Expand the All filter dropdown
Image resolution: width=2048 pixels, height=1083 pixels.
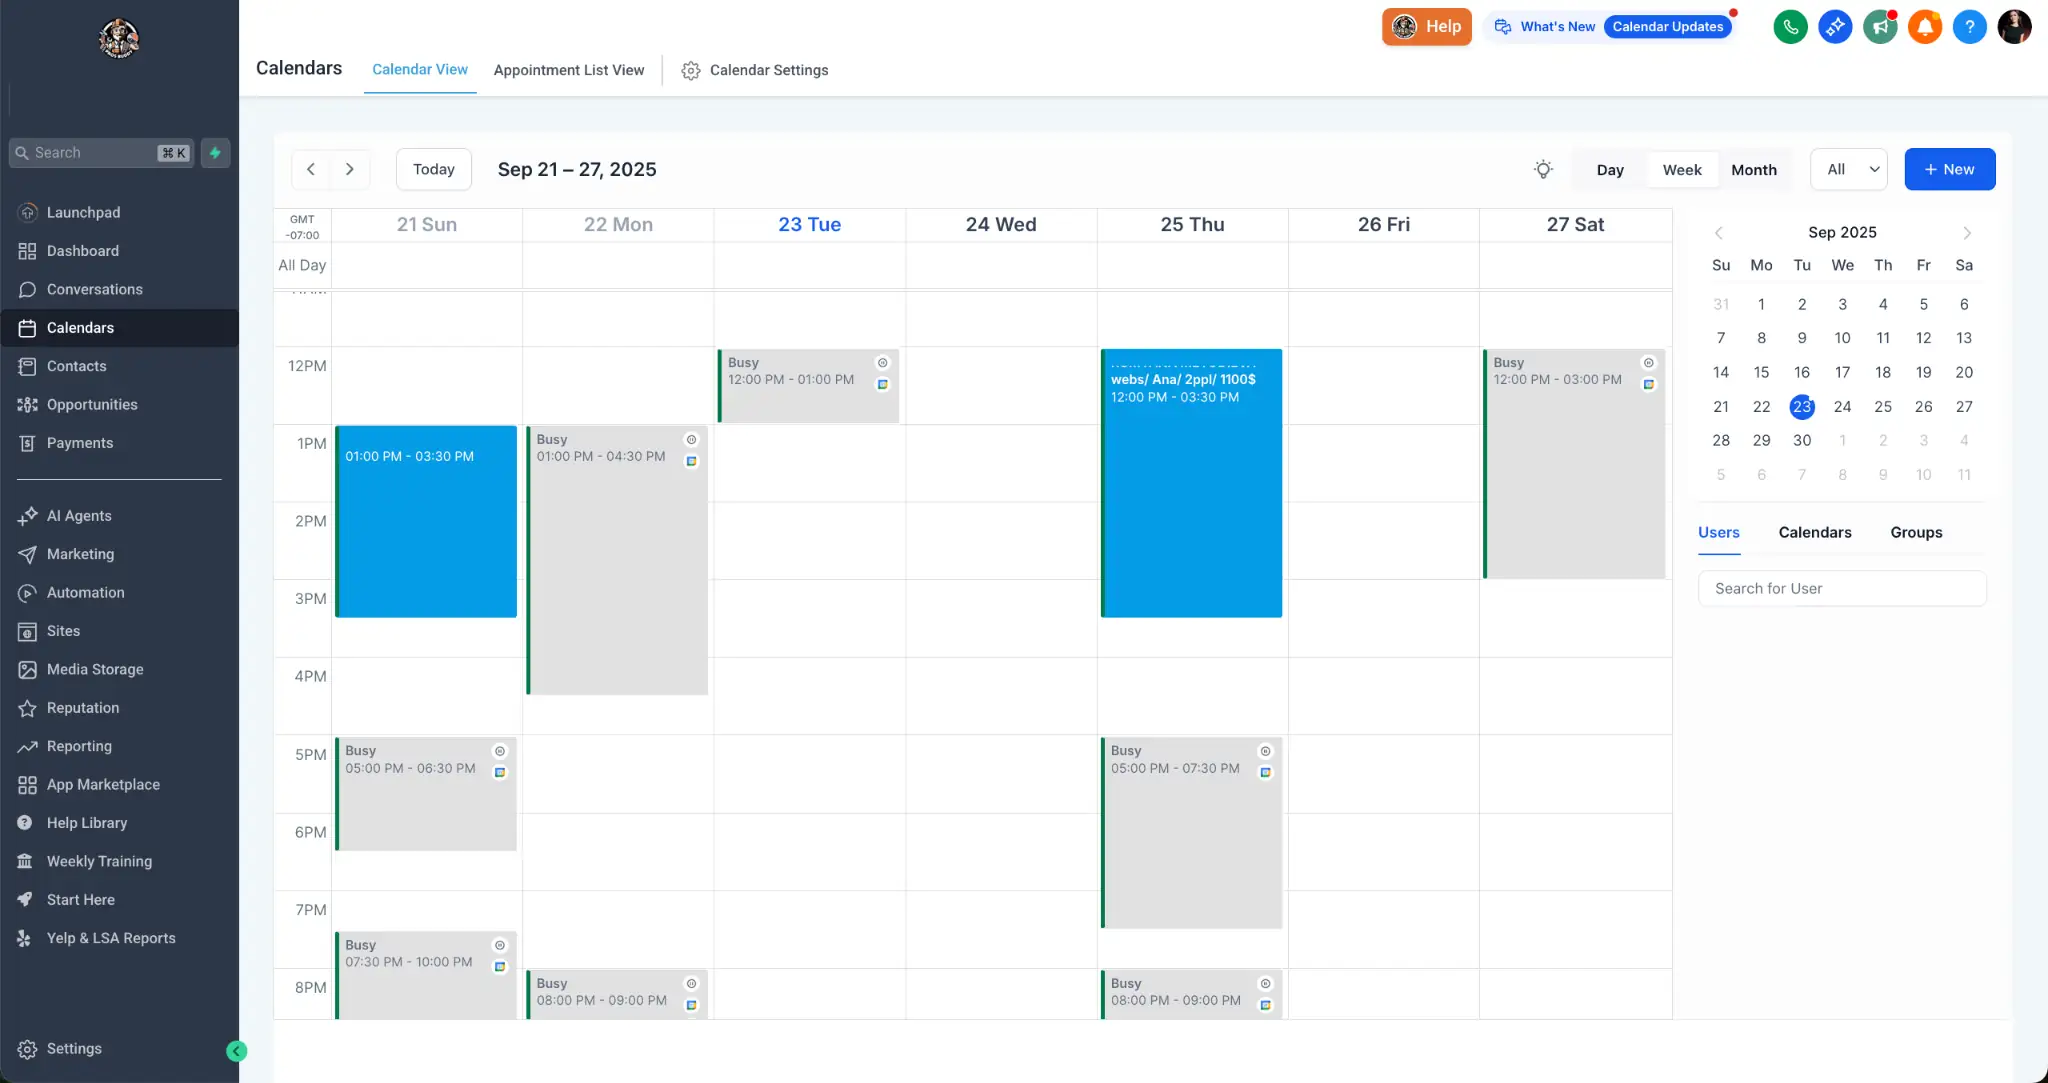[1848, 169]
